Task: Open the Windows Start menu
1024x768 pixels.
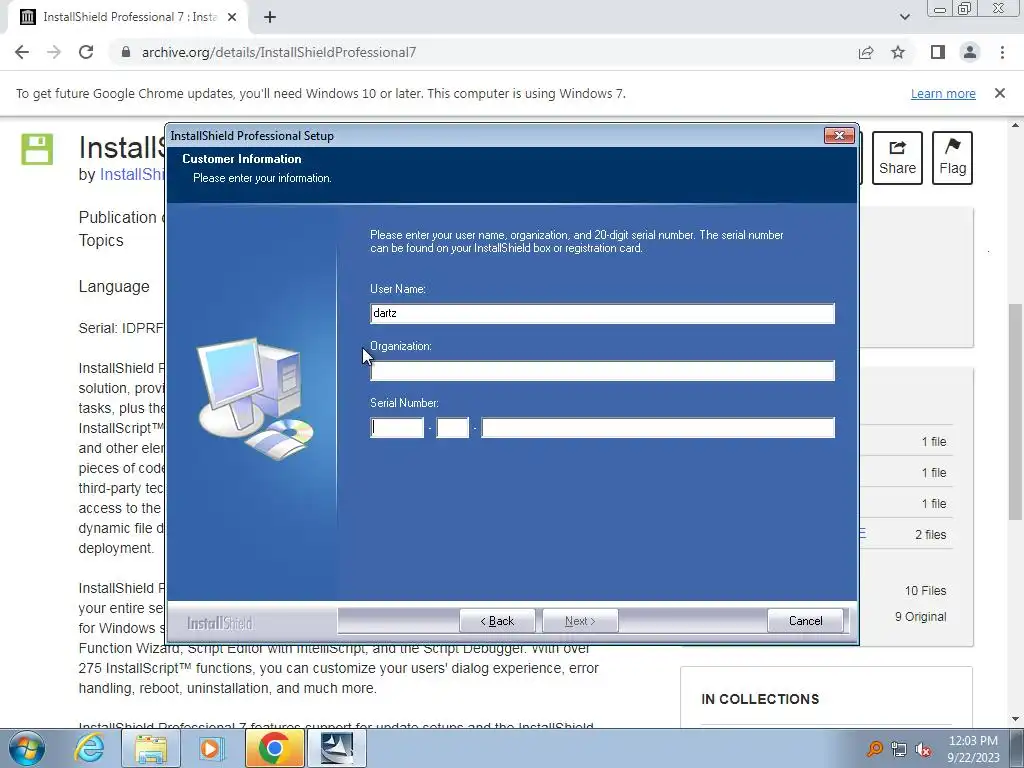Action: coord(27,748)
